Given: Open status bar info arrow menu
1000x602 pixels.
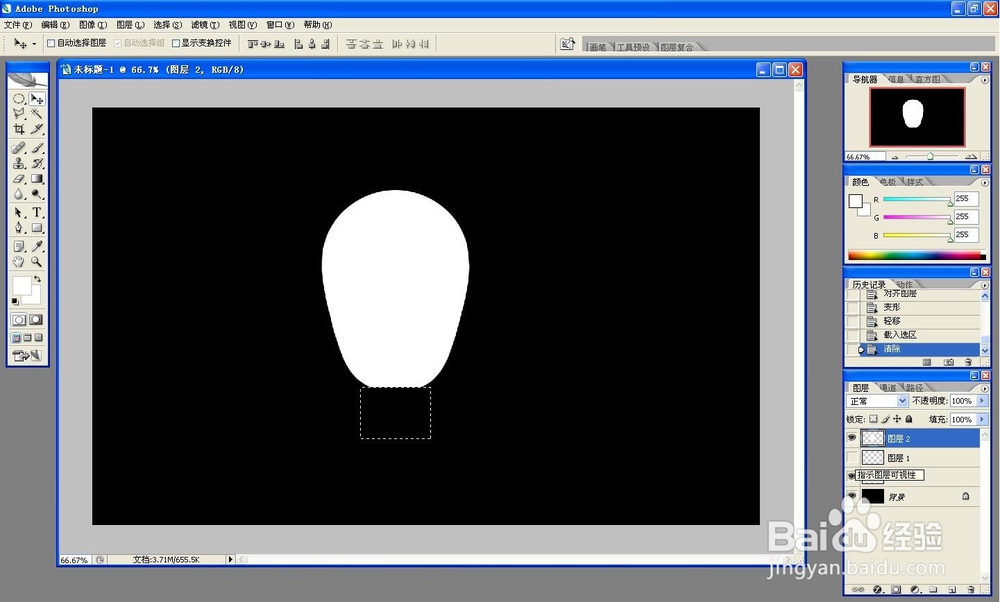Looking at the screenshot, I should (x=230, y=559).
